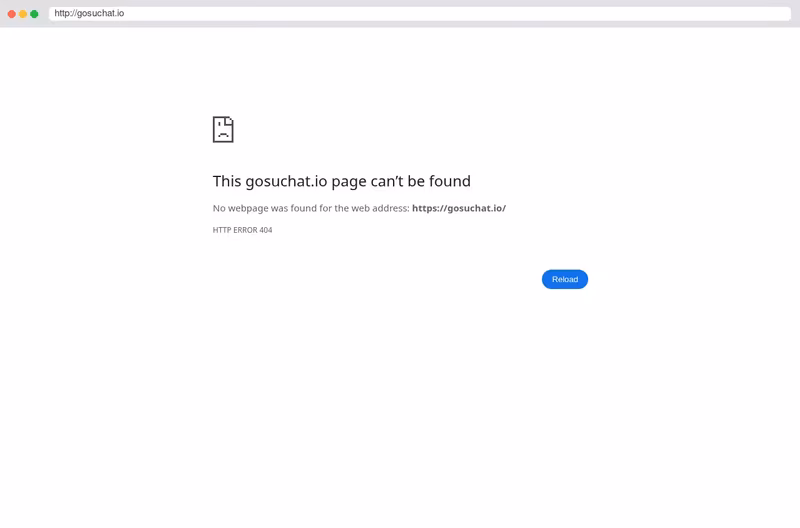
Task: Click the blue Reload button
Action: coord(564,279)
